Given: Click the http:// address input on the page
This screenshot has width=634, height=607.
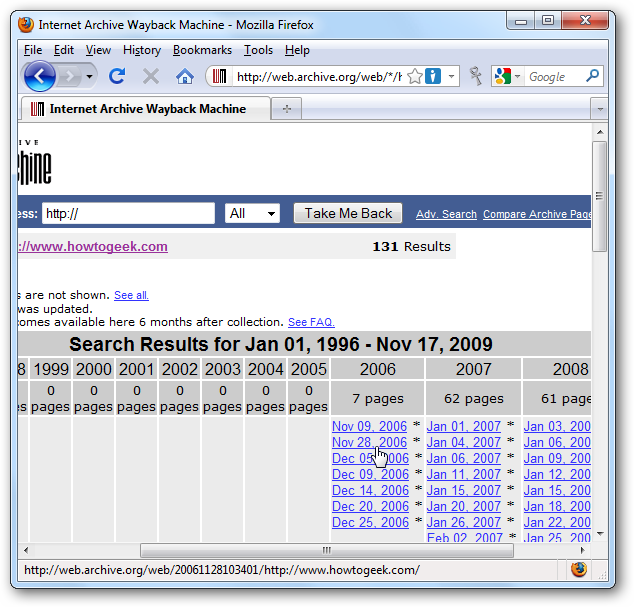Looking at the screenshot, I should [x=128, y=213].
